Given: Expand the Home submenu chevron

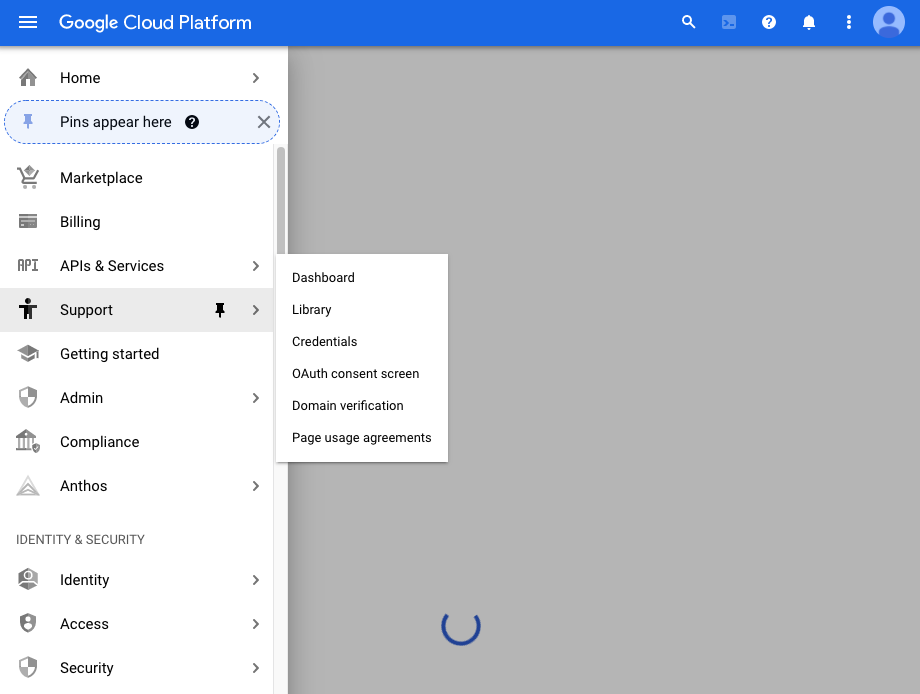Looking at the screenshot, I should (x=255, y=77).
